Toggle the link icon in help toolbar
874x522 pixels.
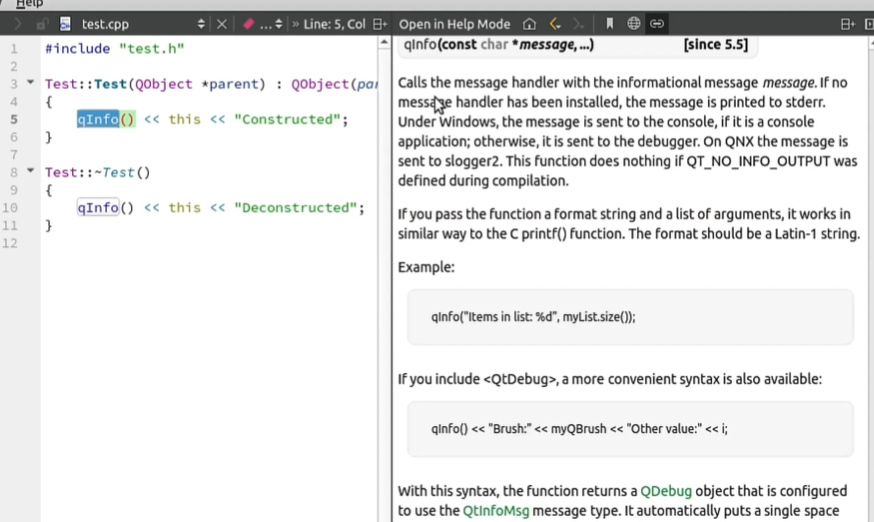point(657,24)
